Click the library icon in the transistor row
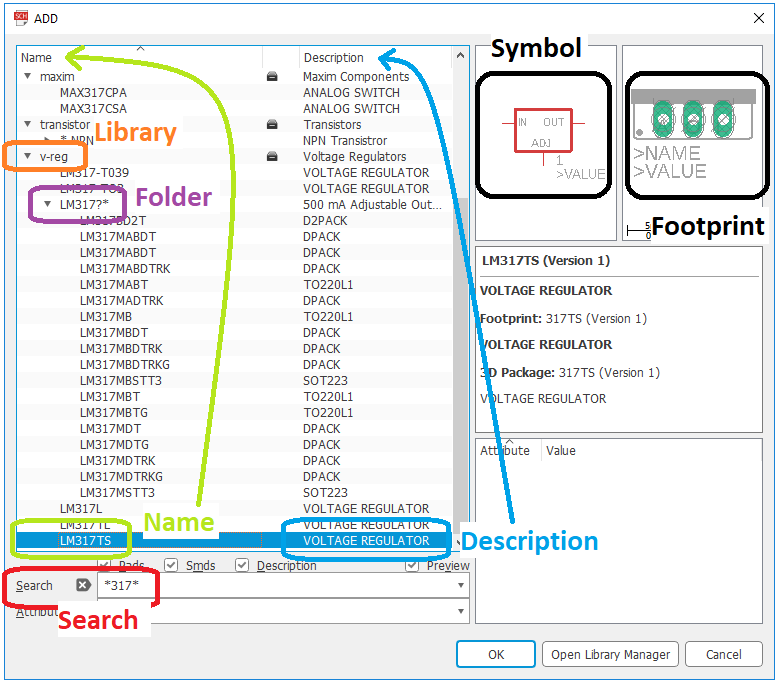 click(x=272, y=125)
